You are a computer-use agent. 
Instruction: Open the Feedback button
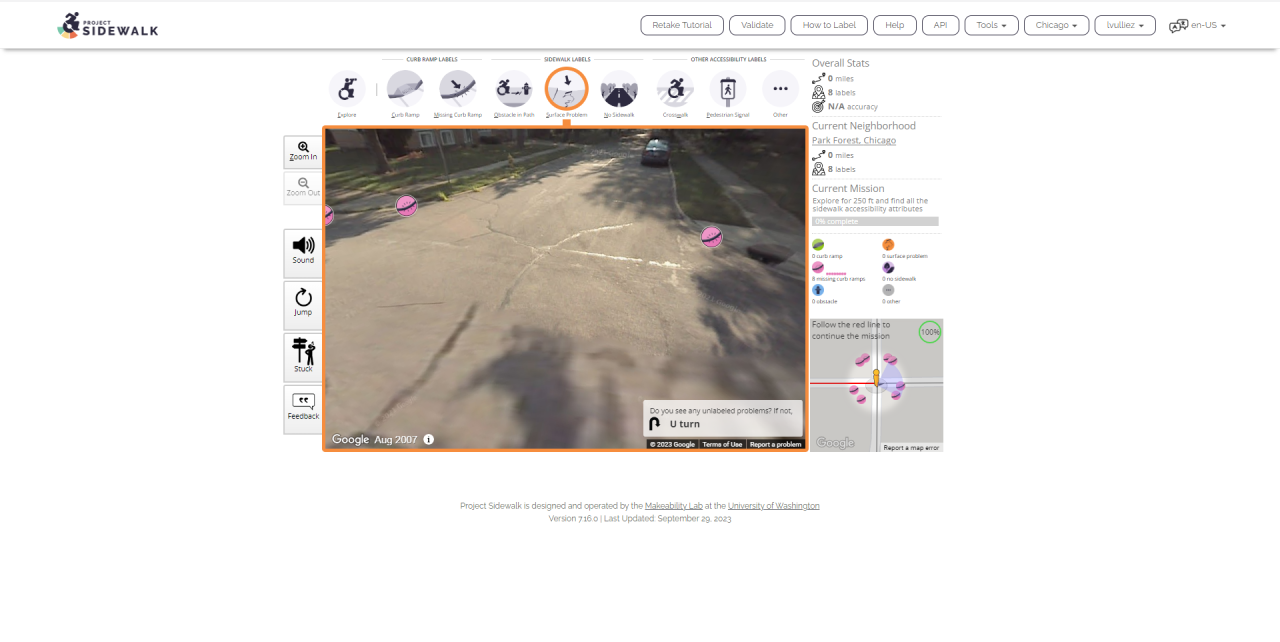tap(303, 409)
